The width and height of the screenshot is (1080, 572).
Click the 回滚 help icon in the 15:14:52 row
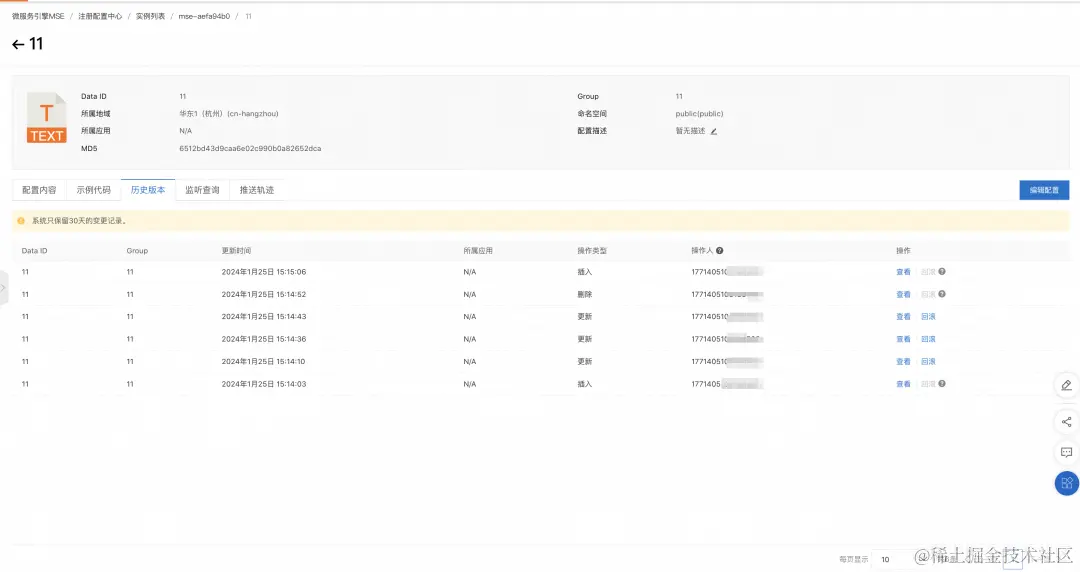[942, 294]
